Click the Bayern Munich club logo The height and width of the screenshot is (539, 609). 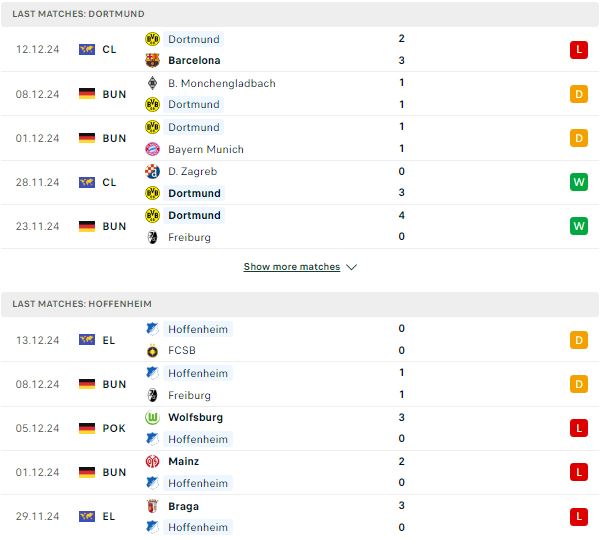(x=152, y=149)
